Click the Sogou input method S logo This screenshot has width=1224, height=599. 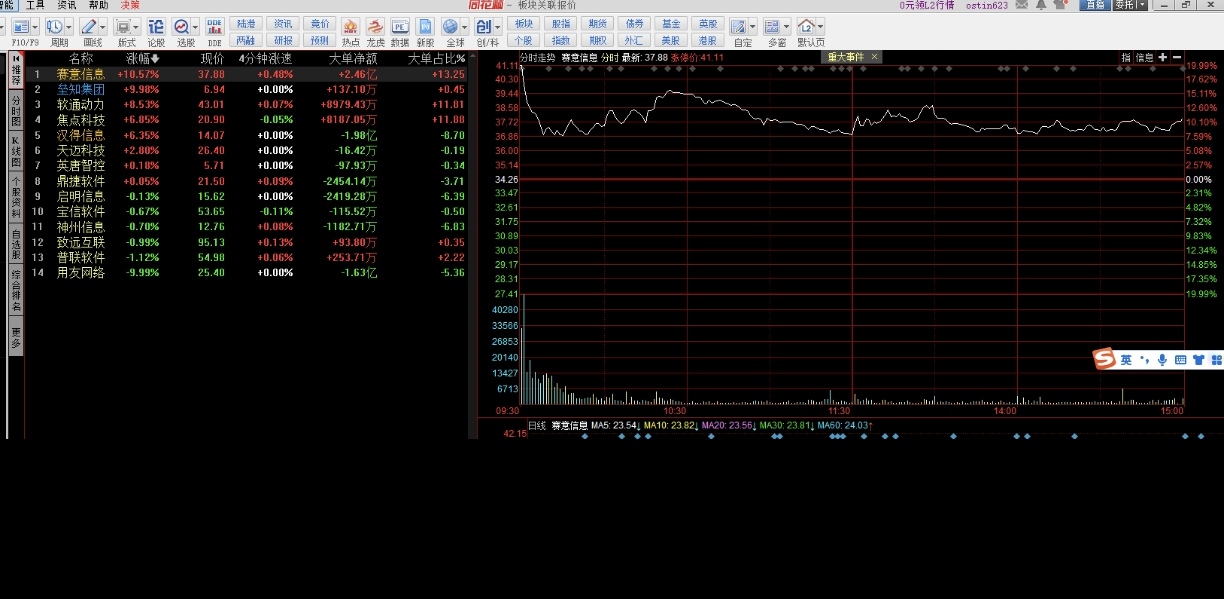[1104, 360]
